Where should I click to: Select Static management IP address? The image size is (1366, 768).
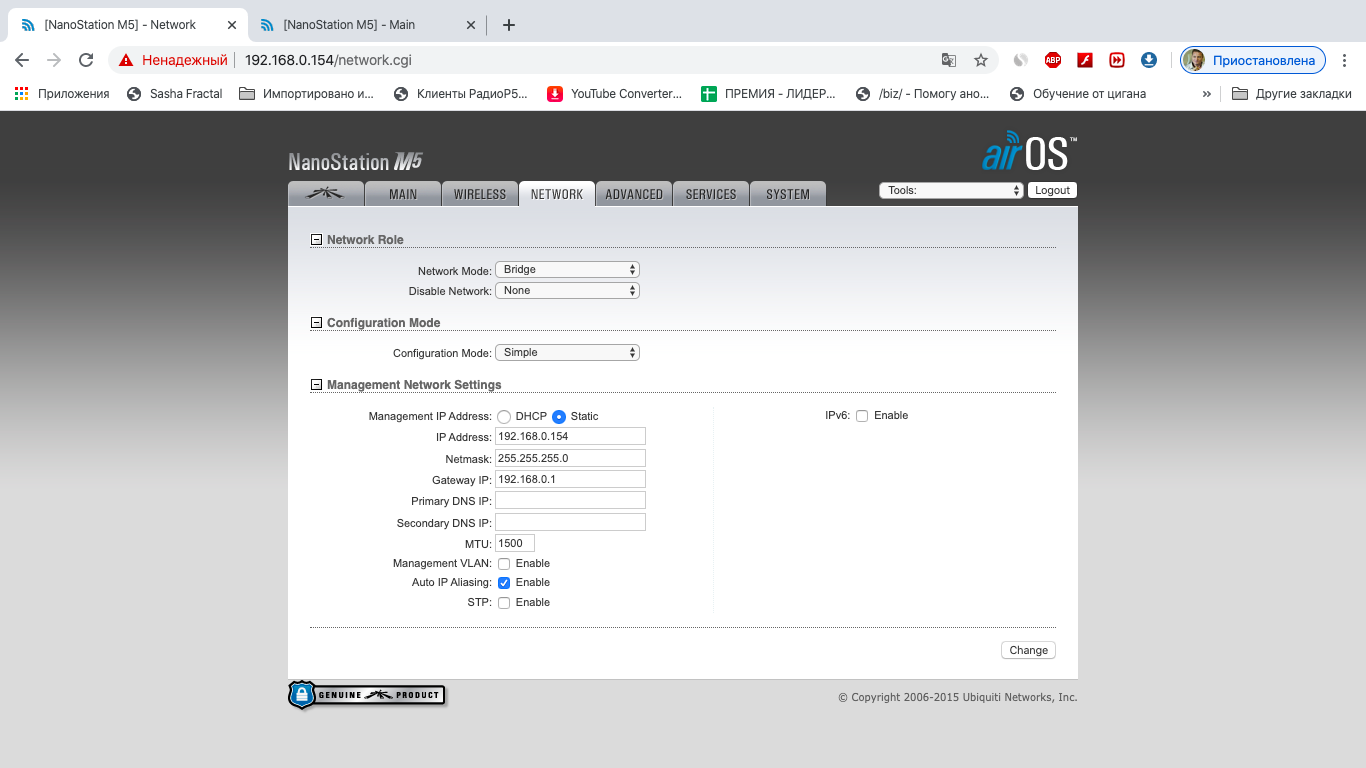click(559, 417)
